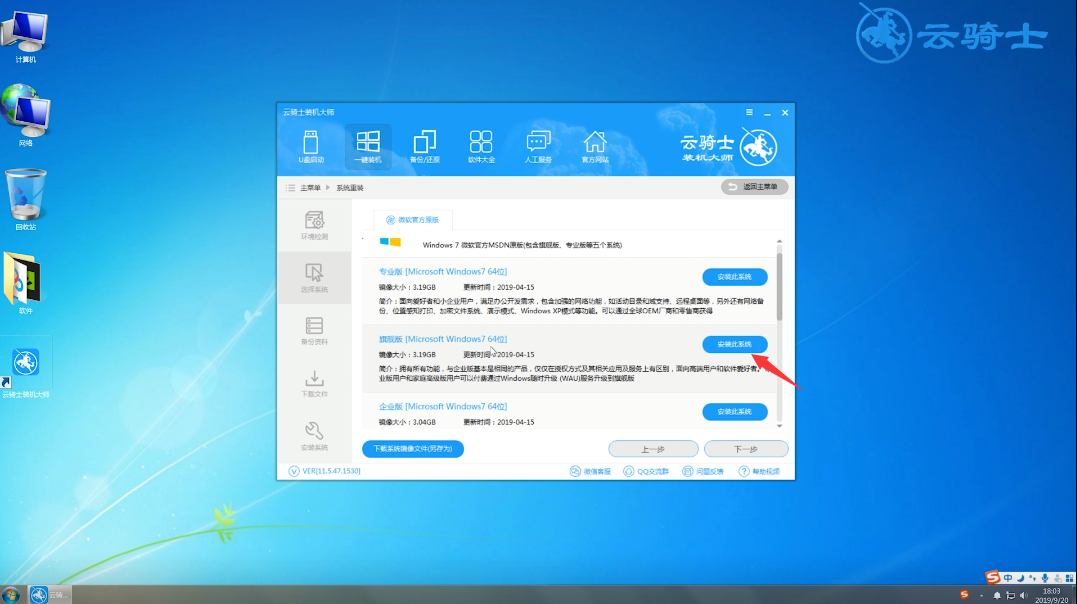1077x604 pixels.
Task: Open the U盘启动 (USB boot) tool
Action: click(x=310, y=146)
